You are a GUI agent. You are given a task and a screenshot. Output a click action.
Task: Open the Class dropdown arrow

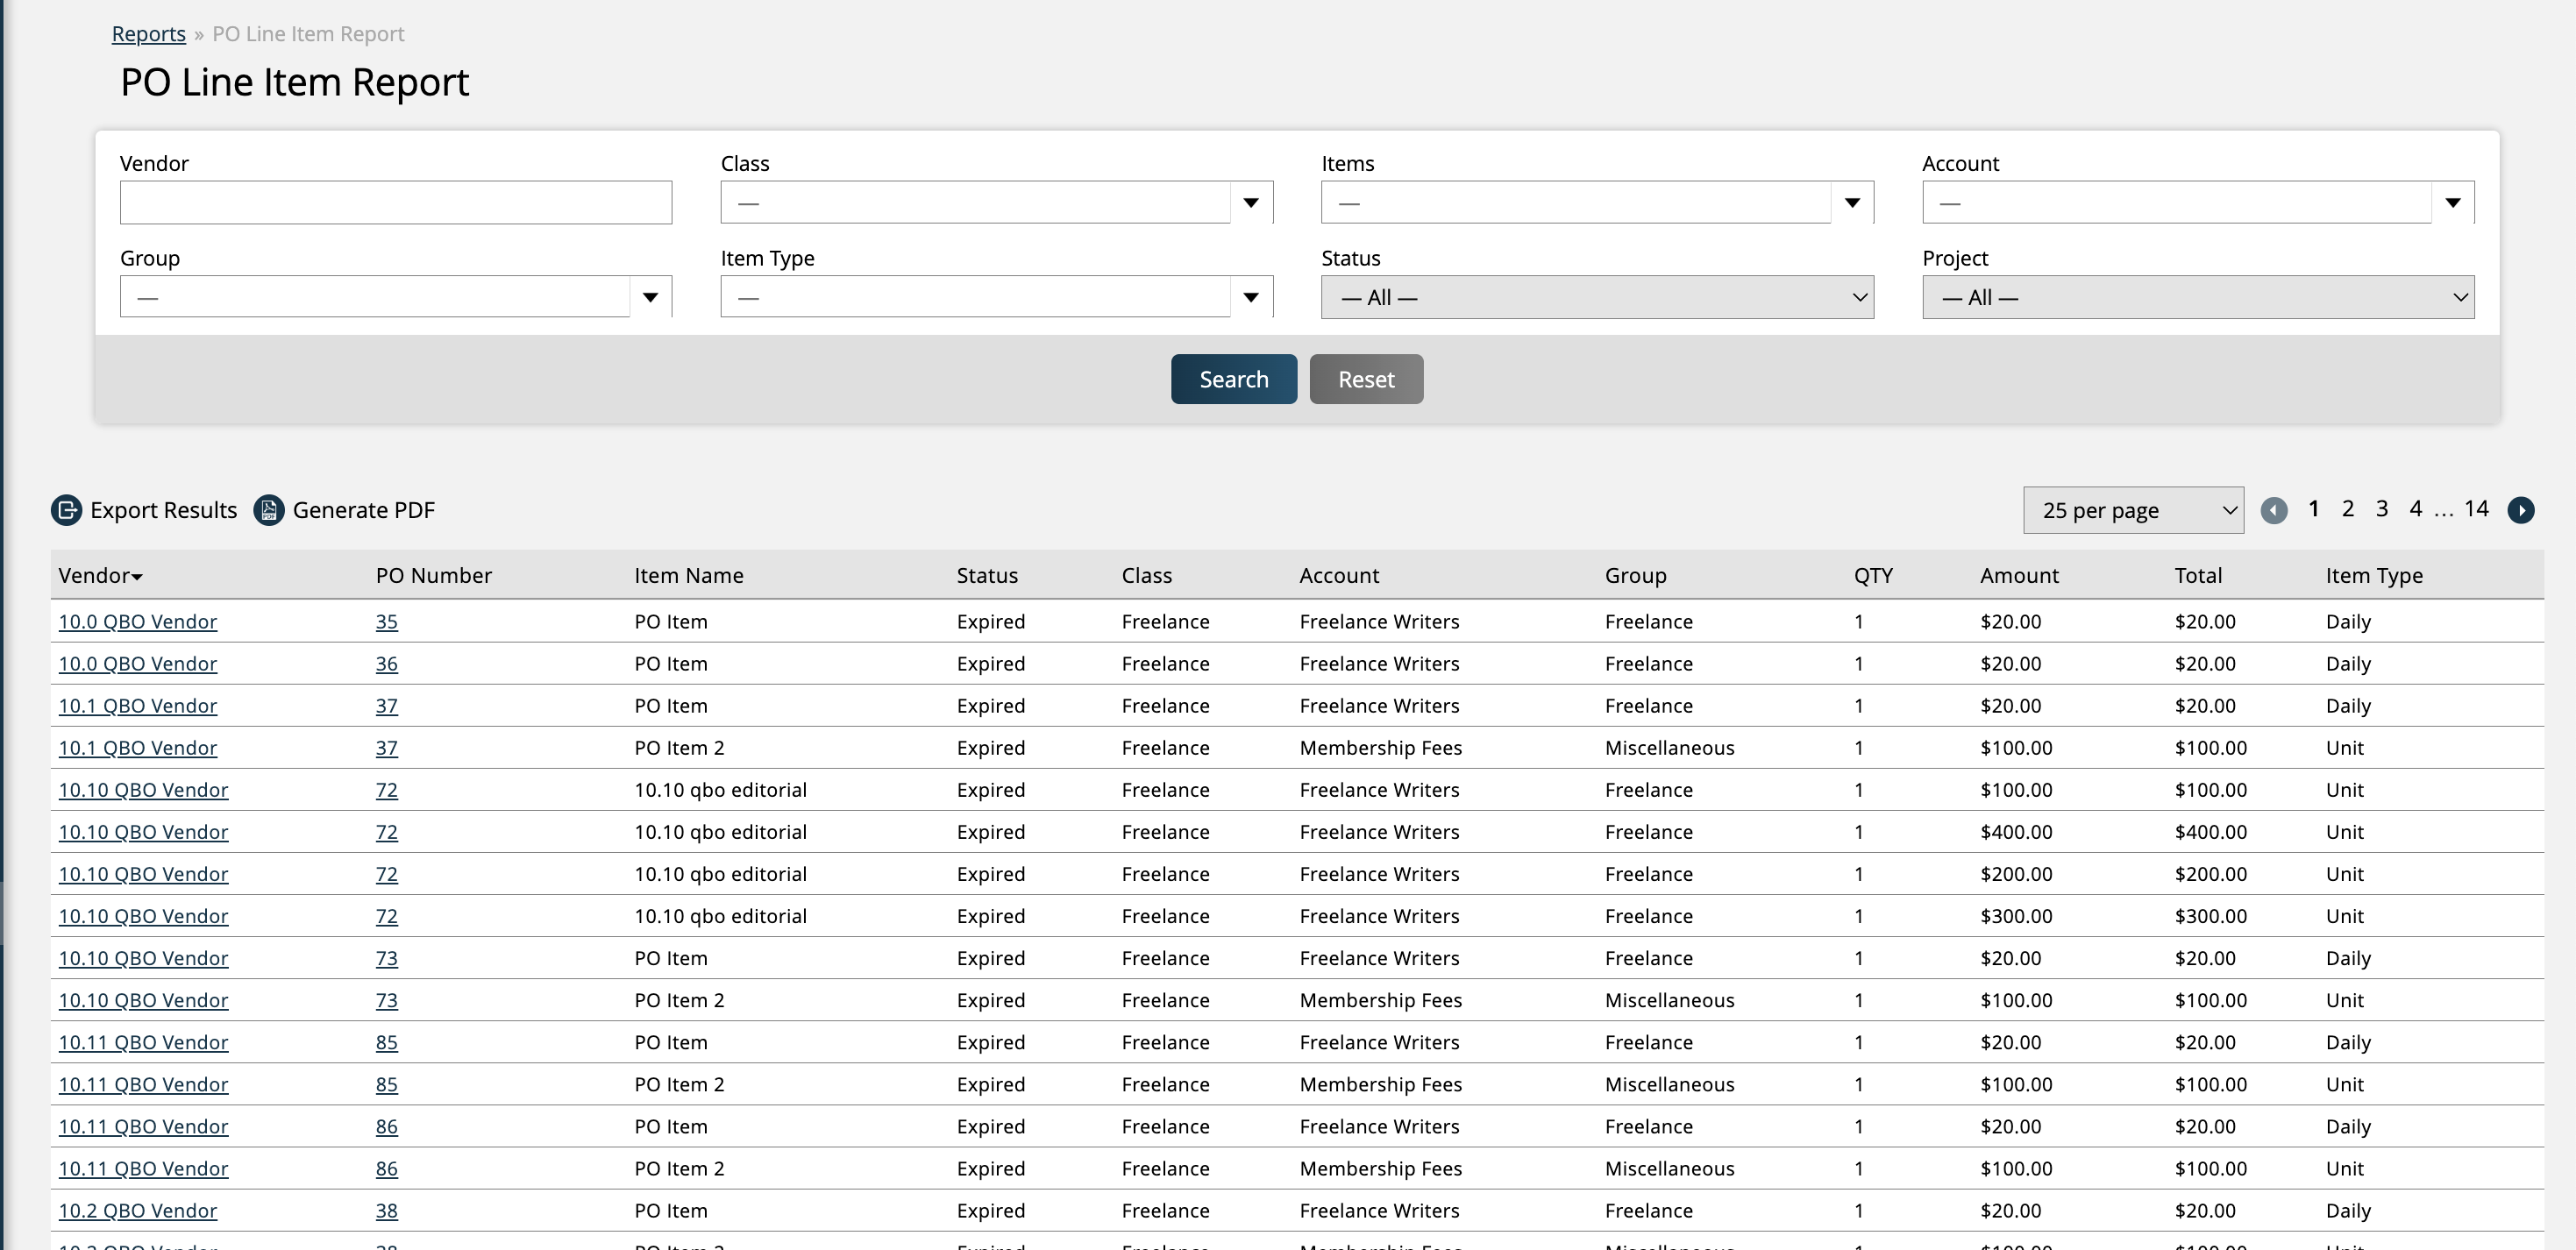tap(1250, 203)
